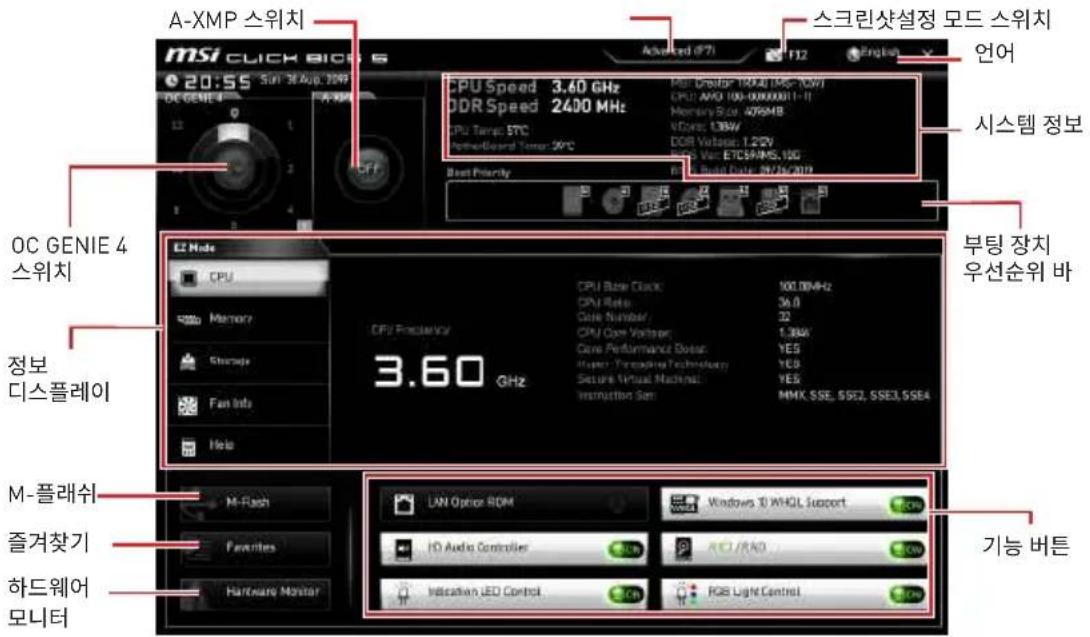Click the Memory Size value in system info
The height and width of the screenshot is (637, 1090).
click(765, 111)
